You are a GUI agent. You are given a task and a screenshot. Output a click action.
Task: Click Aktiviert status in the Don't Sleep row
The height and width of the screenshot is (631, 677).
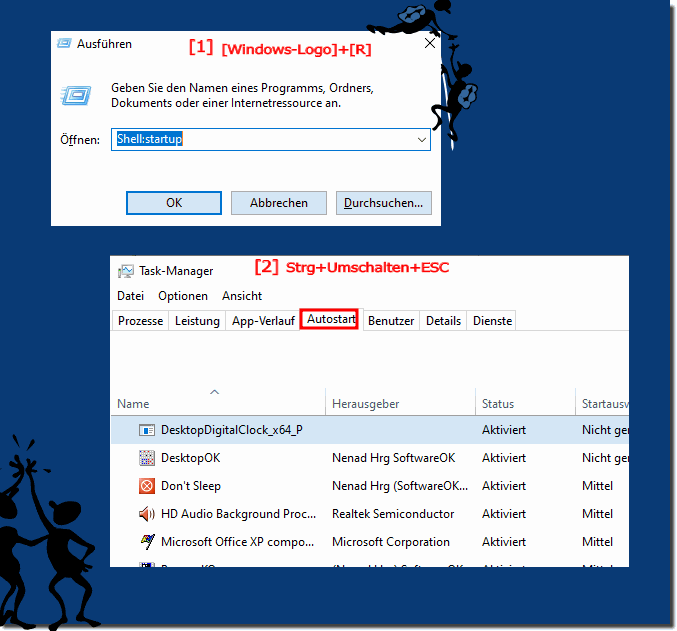[504, 486]
